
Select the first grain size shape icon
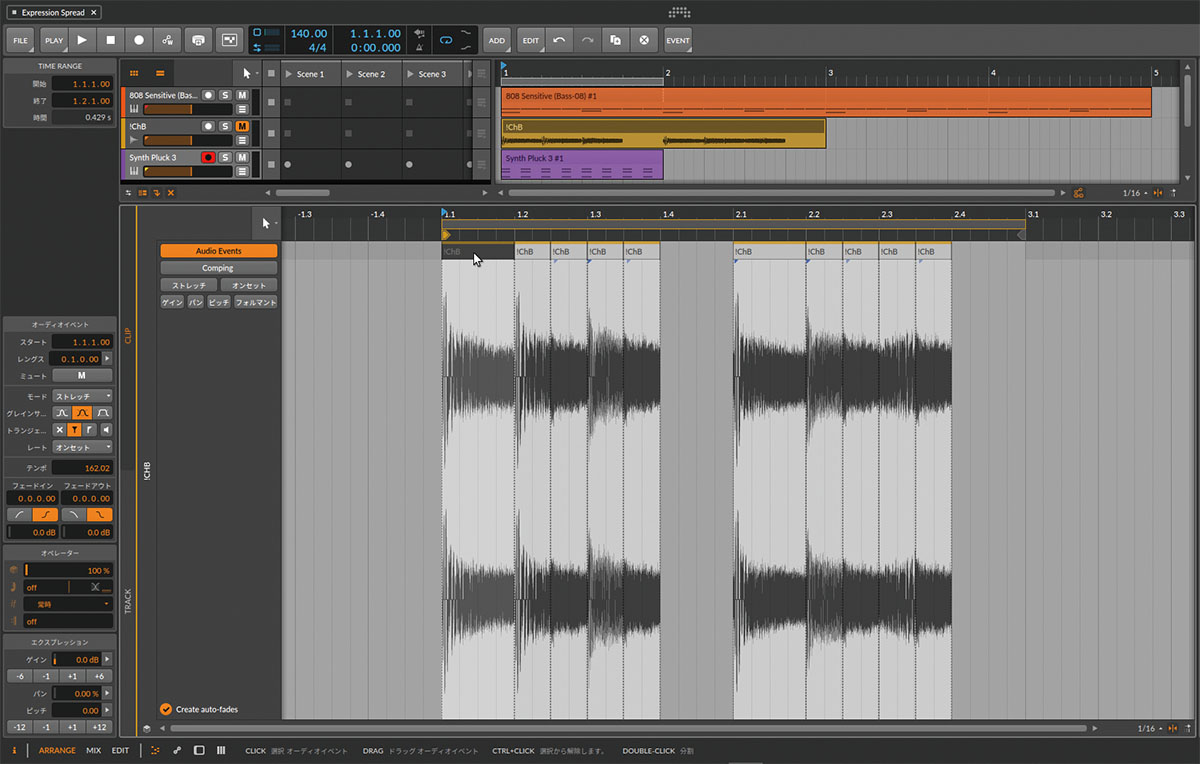pyautogui.click(x=62, y=413)
